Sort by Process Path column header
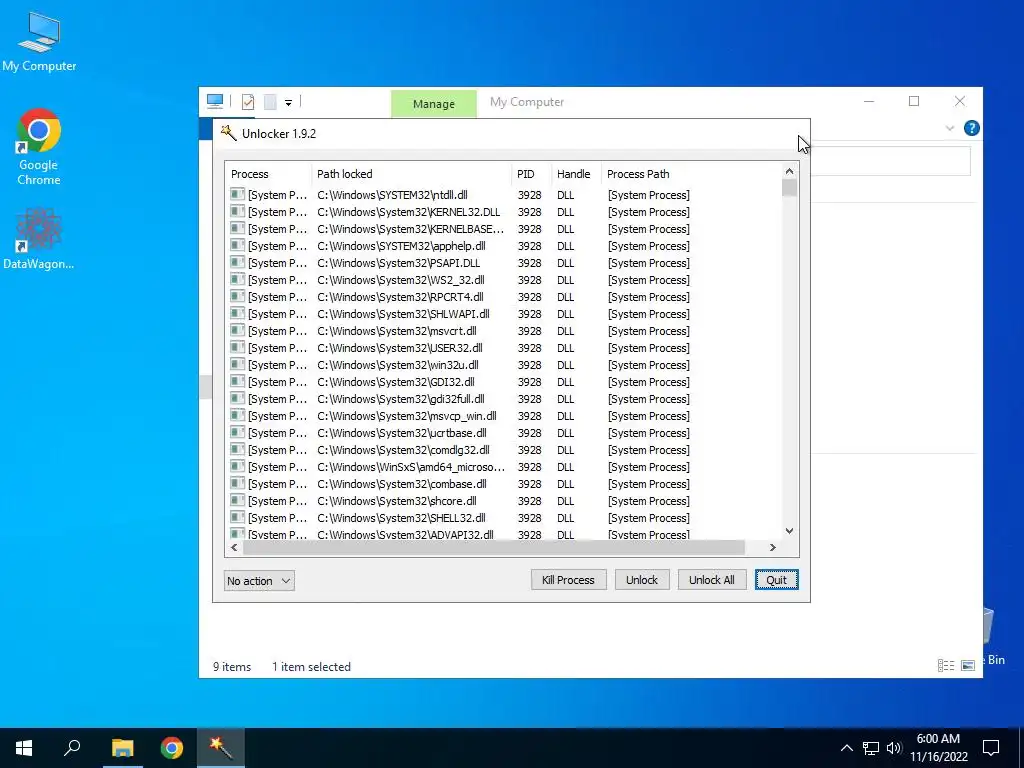1024x768 pixels. pyautogui.click(x=691, y=174)
